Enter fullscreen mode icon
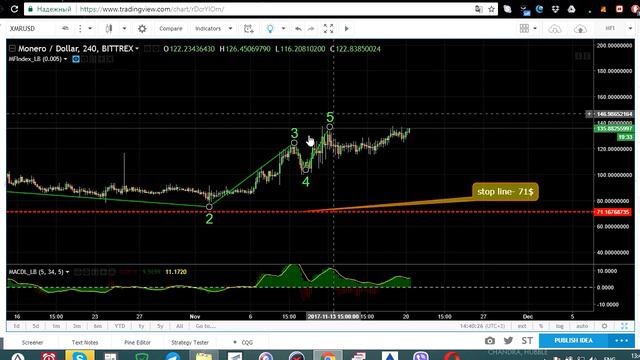 coord(329,28)
